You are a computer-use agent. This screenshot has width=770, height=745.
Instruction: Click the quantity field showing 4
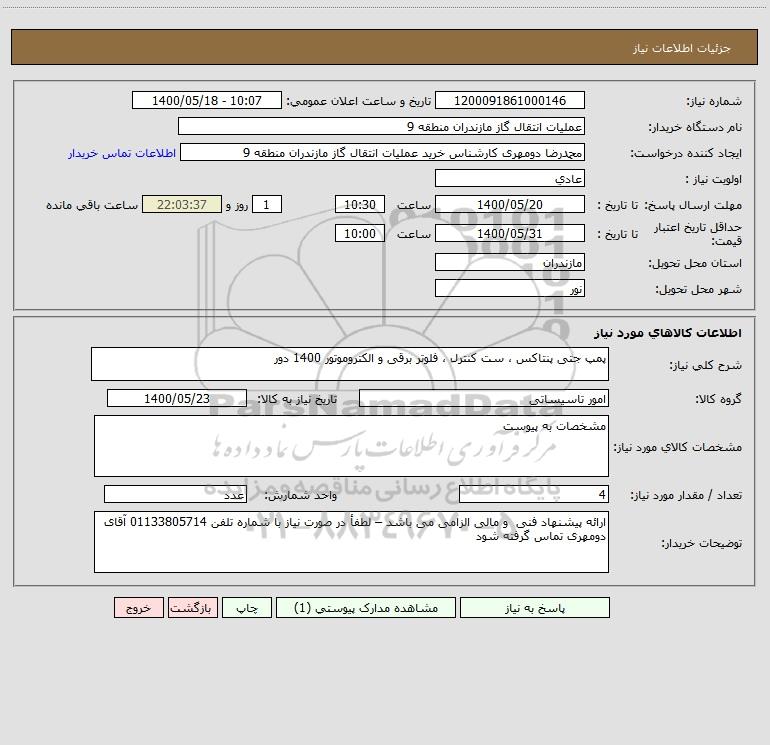[534, 494]
